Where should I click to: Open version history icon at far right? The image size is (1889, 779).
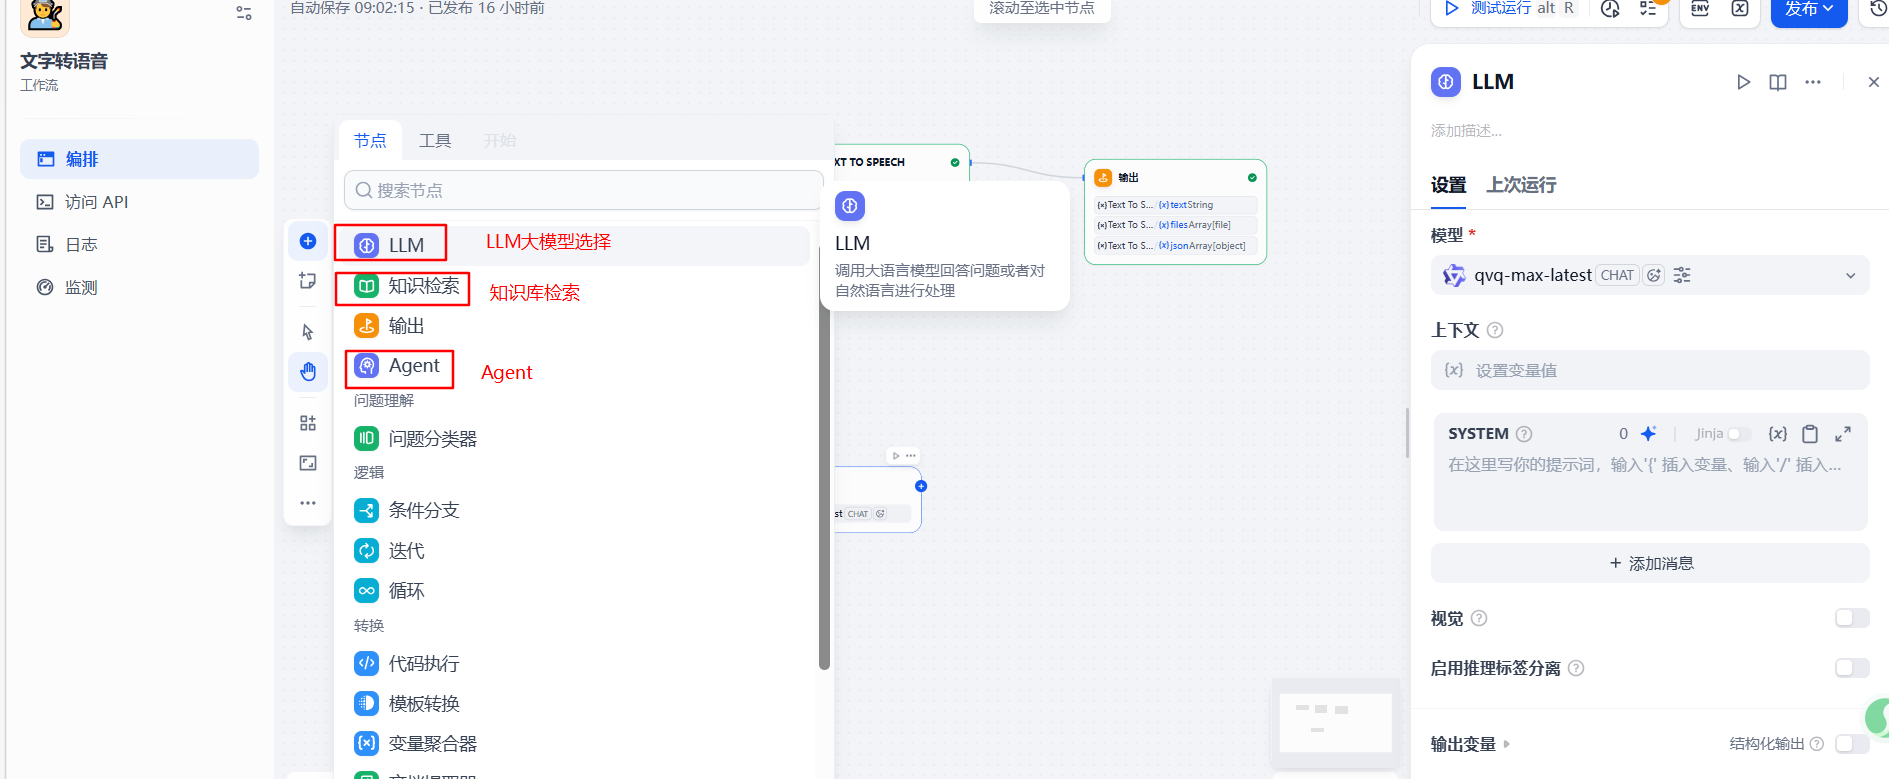(x=1878, y=9)
